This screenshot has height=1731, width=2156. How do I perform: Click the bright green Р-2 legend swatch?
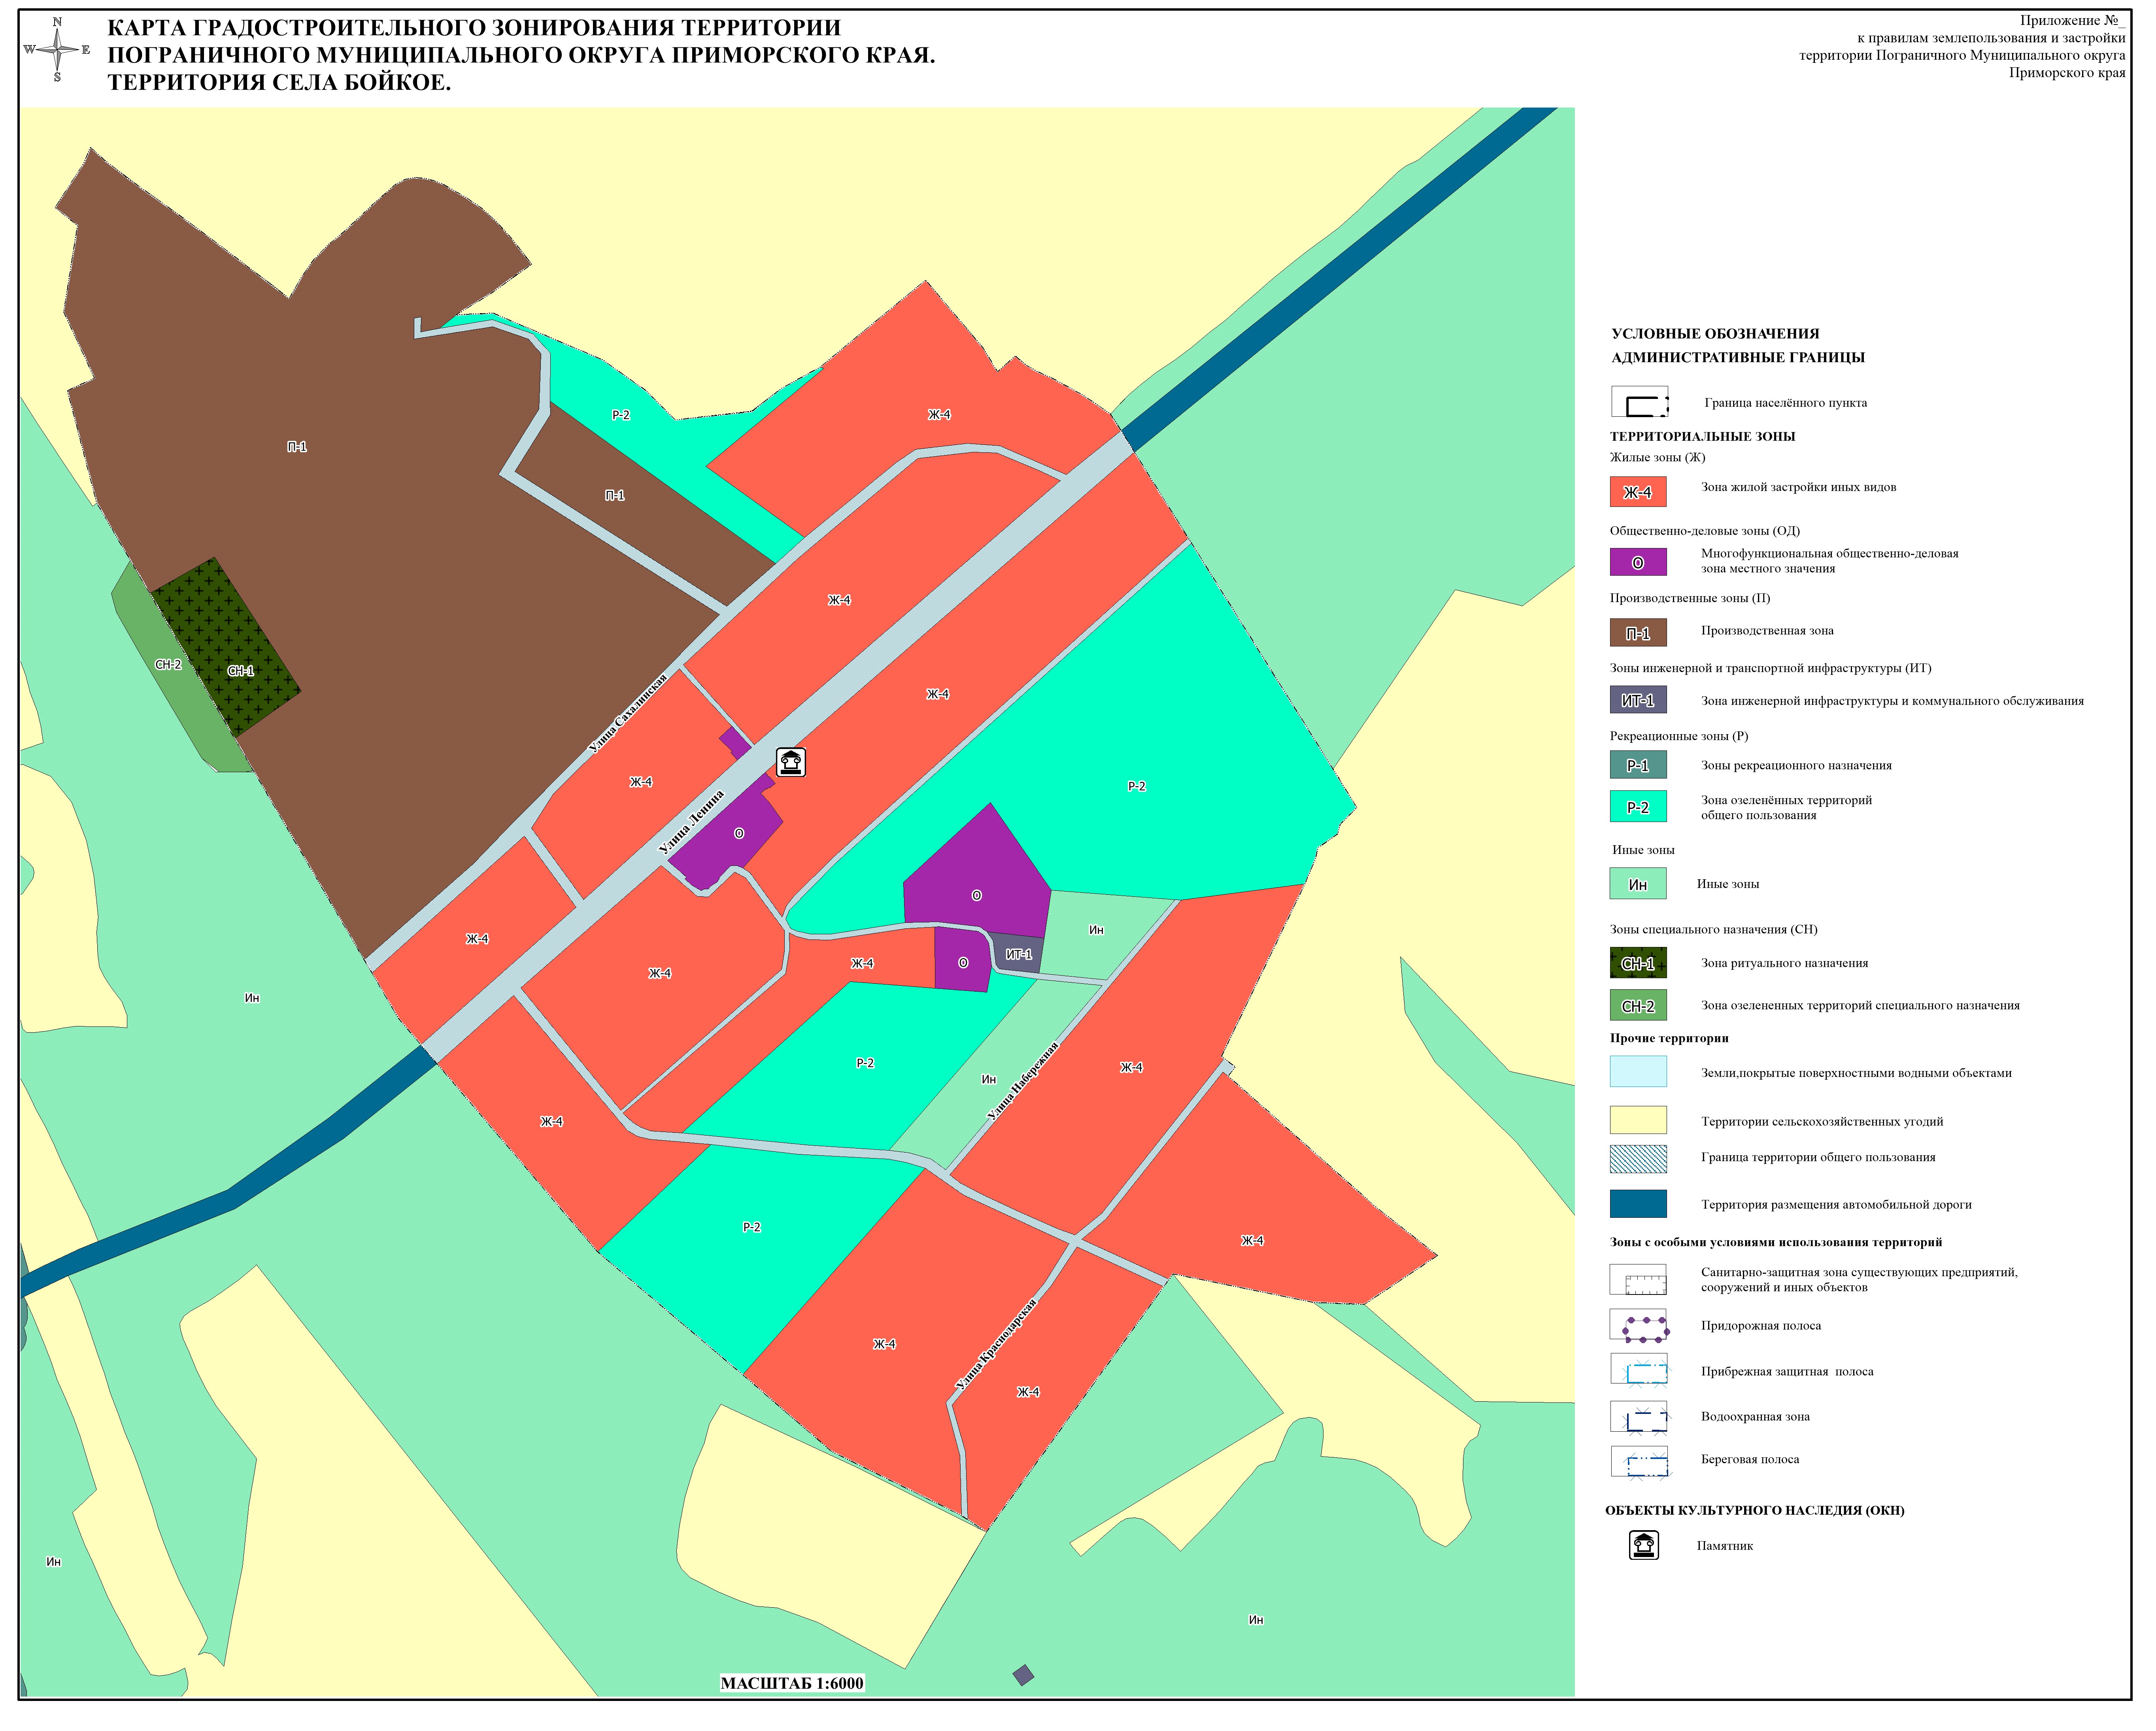(1638, 807)
